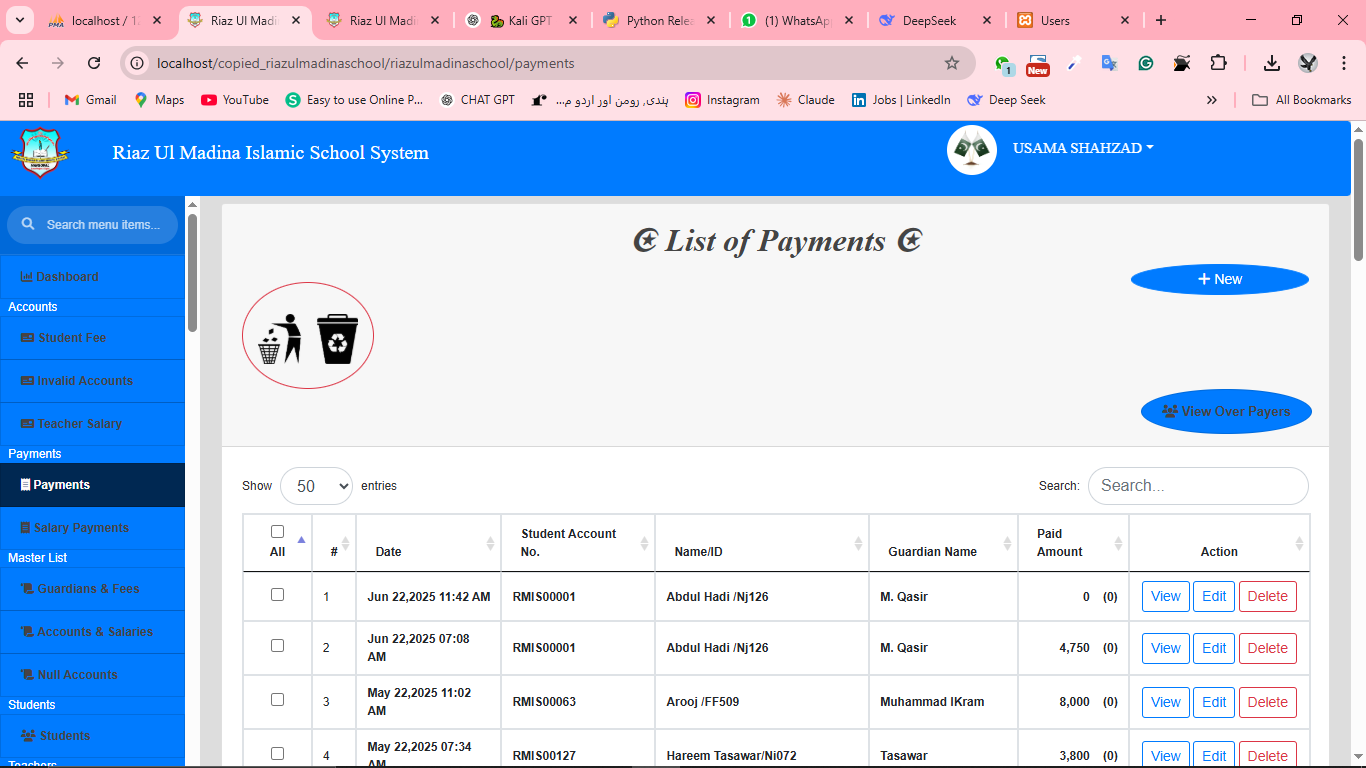Switch to Kali GPT tab

coord(522,20)
